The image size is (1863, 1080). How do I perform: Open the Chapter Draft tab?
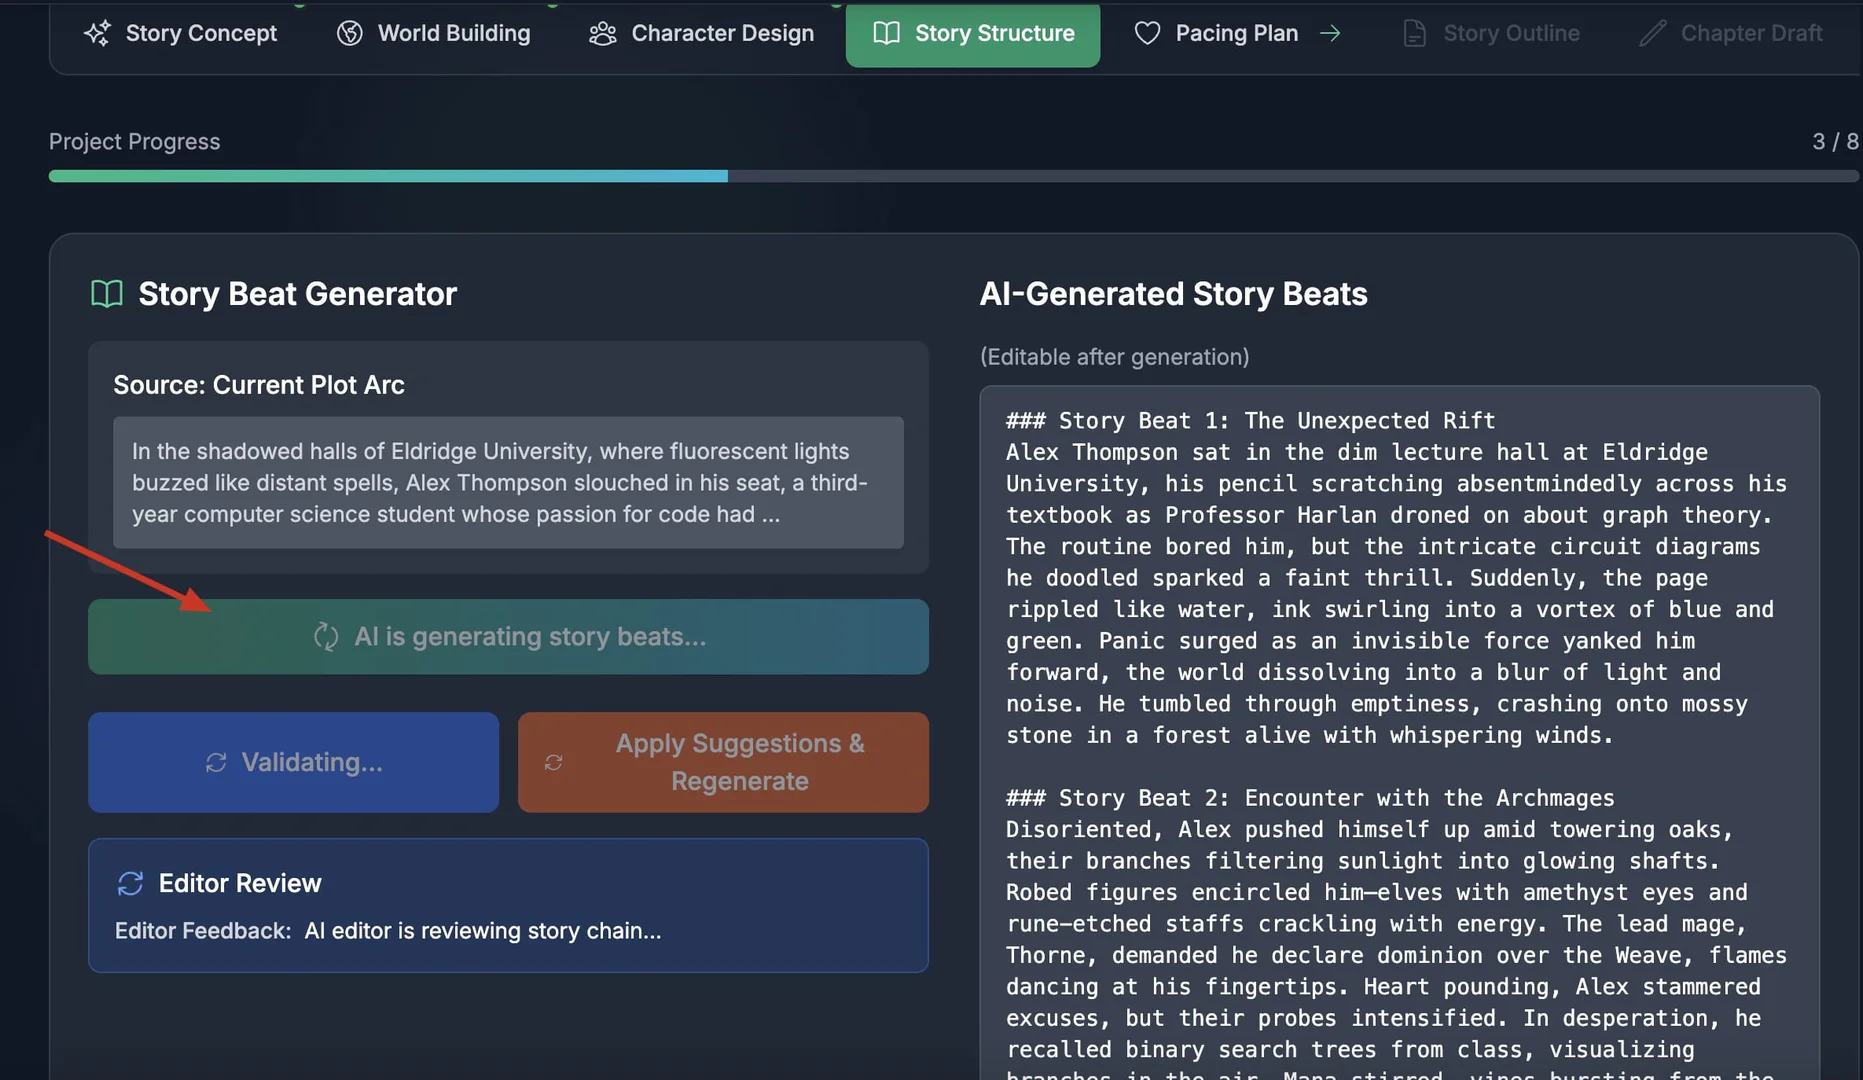click(x=1731, y=33)
